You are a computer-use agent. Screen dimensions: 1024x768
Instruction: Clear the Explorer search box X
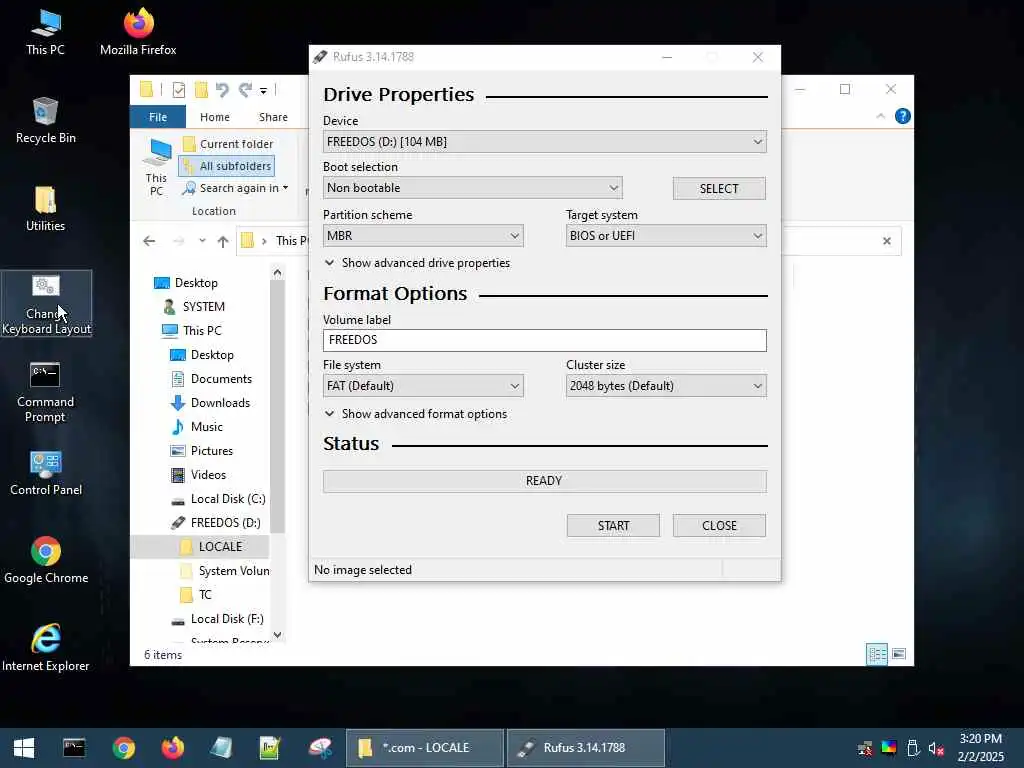click(886, 241)
